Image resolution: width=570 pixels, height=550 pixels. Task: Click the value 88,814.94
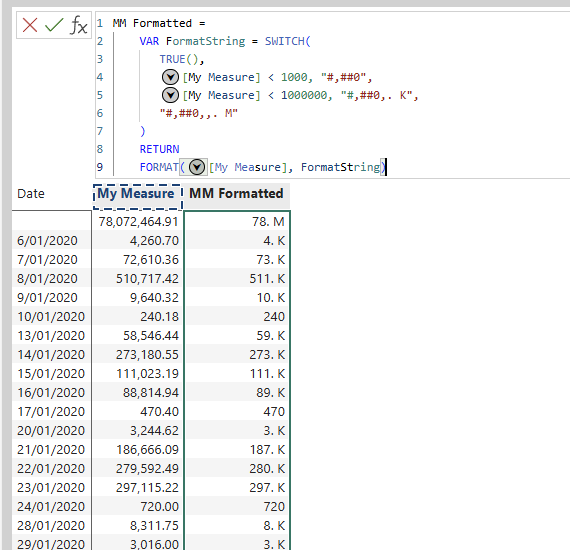(151, 392)
